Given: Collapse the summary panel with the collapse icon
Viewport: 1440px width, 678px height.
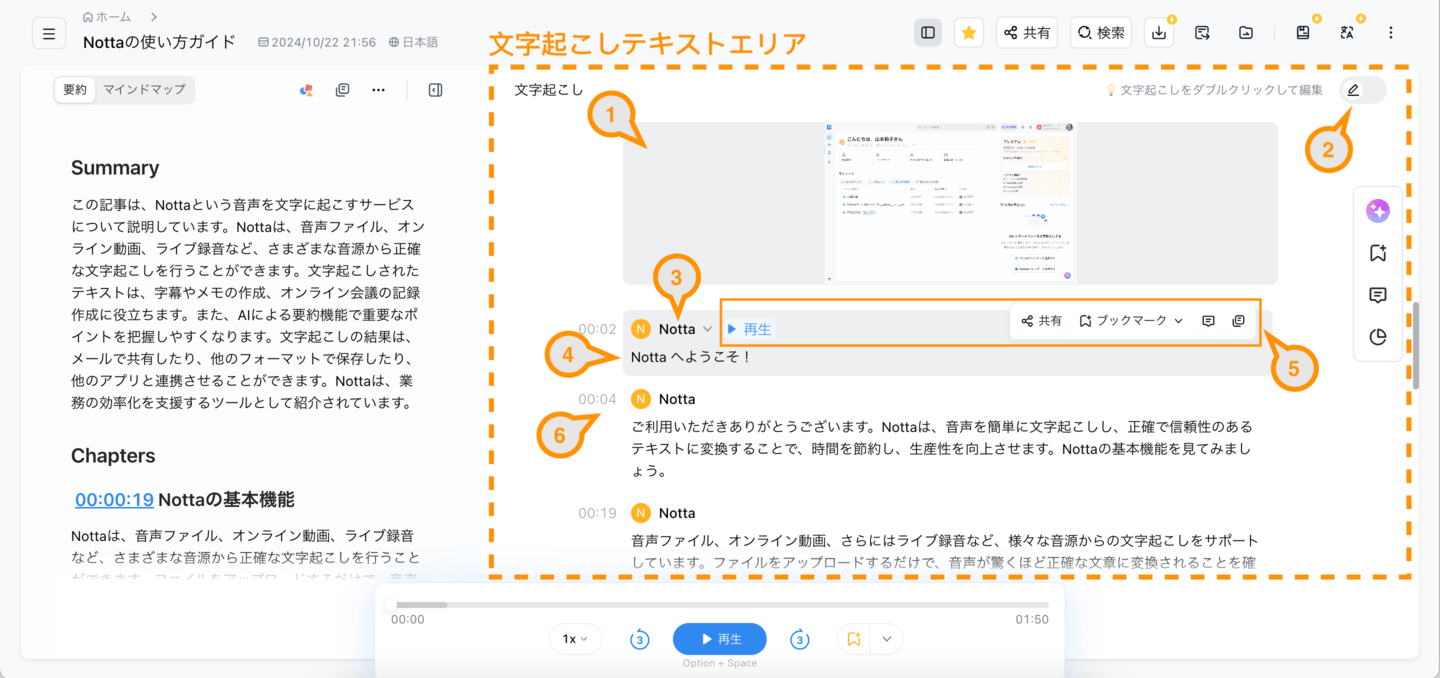Looking at the screenshot, I should [x=435, y=90].
